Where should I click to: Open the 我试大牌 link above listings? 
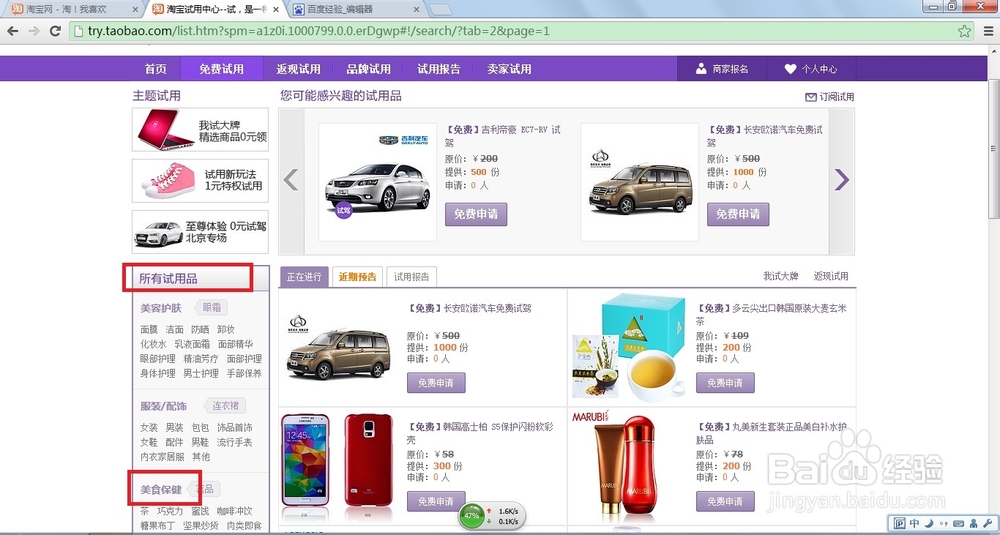click(781, 276)
